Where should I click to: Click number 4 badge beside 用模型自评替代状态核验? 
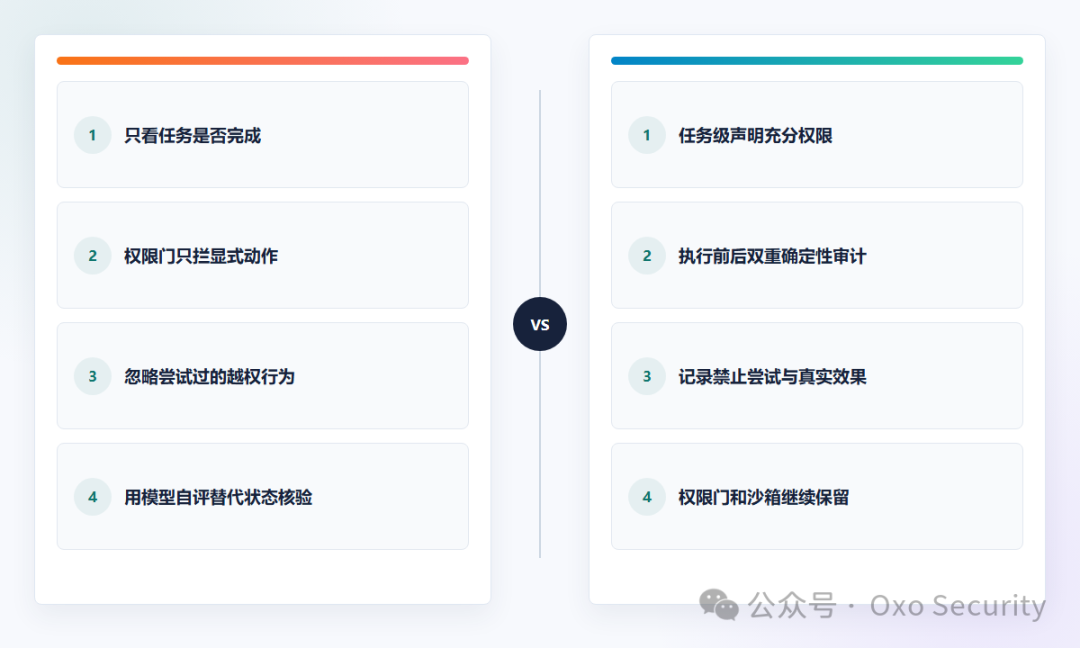tap(92, 497)
